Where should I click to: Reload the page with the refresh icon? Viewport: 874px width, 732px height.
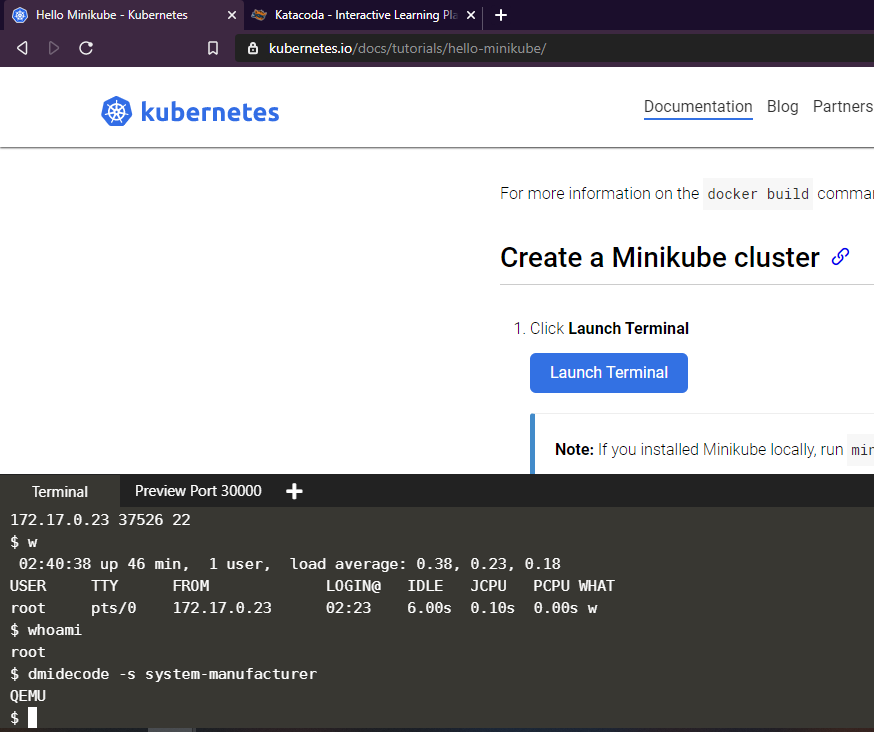pos(86,48)
